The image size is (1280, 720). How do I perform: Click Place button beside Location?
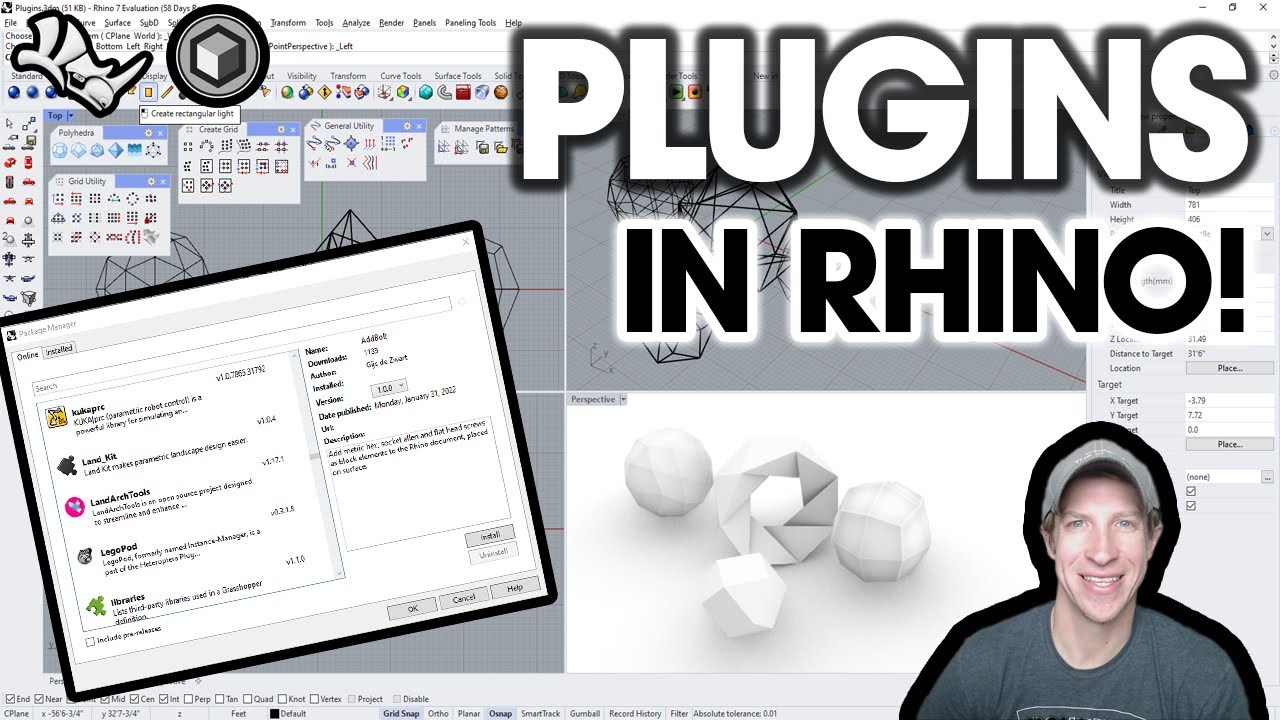pyautogui.click(x=1230, y=368)
